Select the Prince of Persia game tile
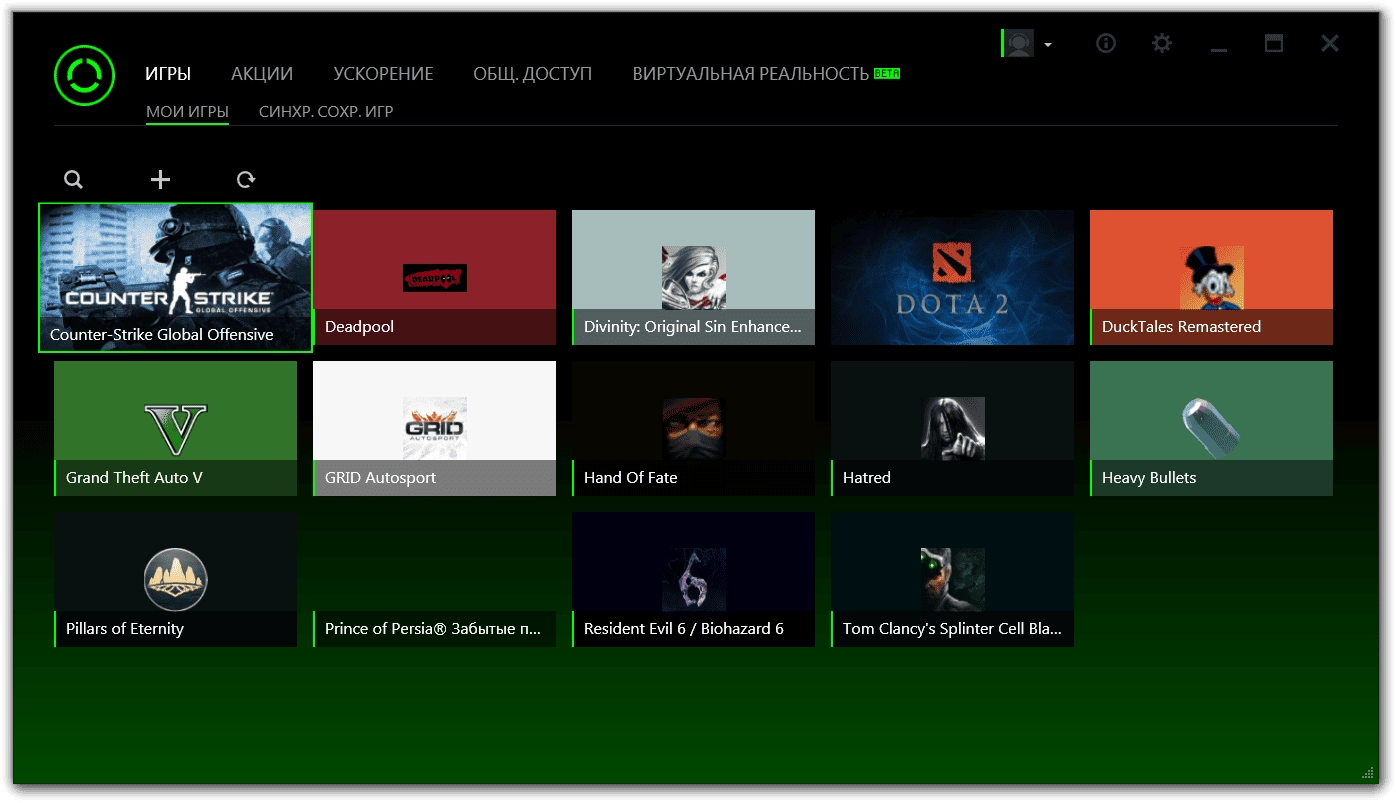The image size is (1396, 803). coord(434,579)
